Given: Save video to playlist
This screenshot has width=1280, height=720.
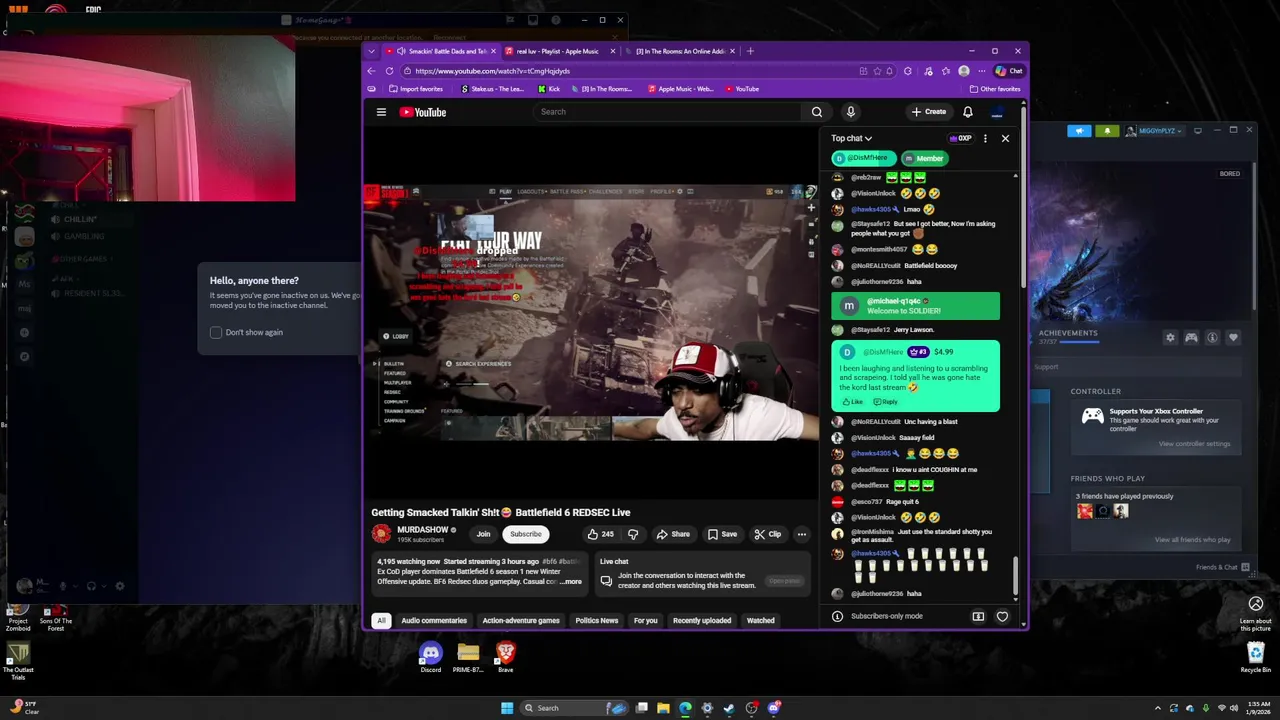Looking at the screenshot, I should pos(722,534).
